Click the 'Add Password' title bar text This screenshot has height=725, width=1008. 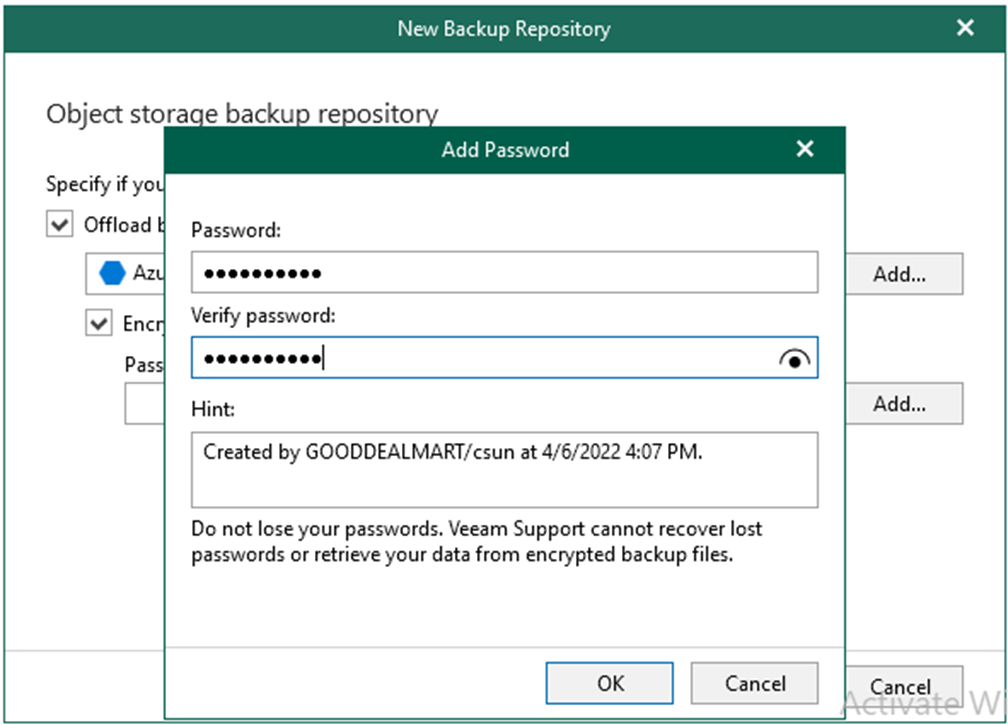pyautogui.click(x=505, y=150)
